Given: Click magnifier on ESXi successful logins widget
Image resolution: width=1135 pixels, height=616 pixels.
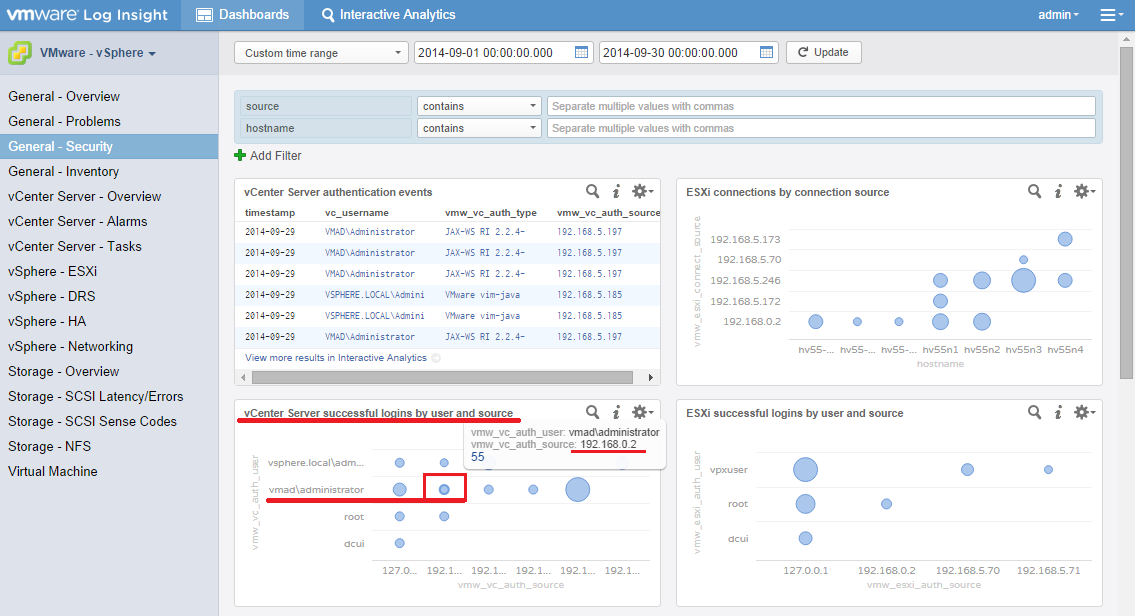Looking at the screenshot, I should (1034, 412).
